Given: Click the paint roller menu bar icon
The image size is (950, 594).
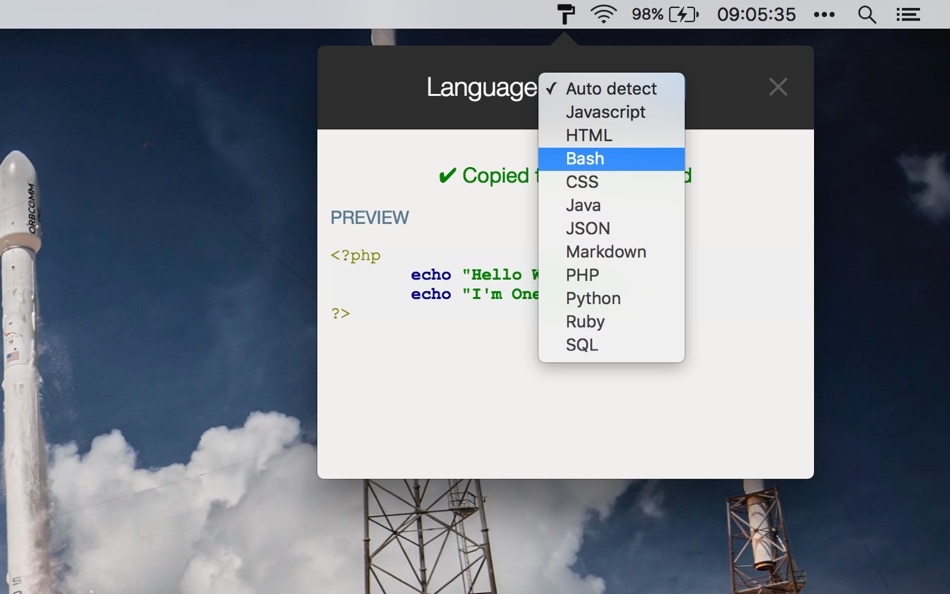Looking at the screenshot, I should pyautogui.click(x=565, y=14).
